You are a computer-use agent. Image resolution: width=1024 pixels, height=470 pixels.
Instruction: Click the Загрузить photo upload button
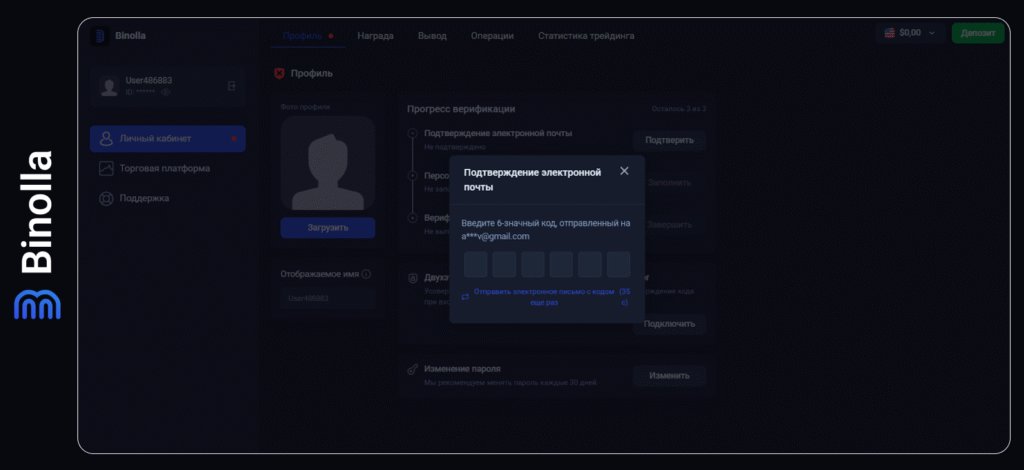[328, 227]
